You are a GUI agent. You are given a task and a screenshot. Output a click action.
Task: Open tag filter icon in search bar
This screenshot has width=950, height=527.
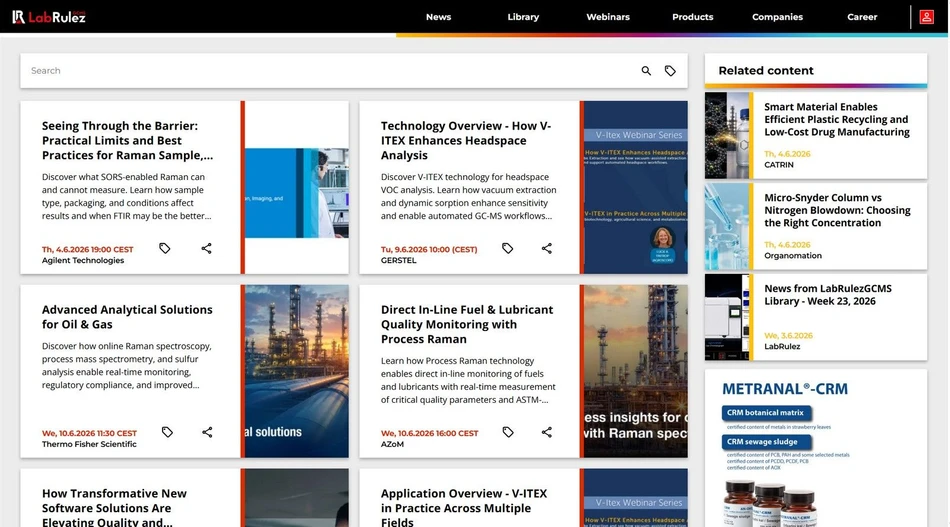(x=670, y=71)
